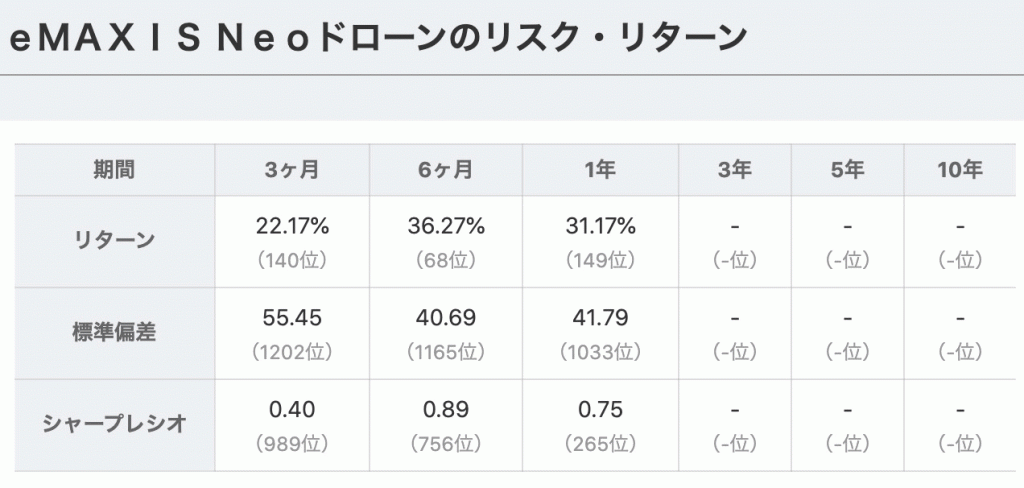Select the 1年 column header
Screen dimensions: 1024x488
tap(600, 170)
